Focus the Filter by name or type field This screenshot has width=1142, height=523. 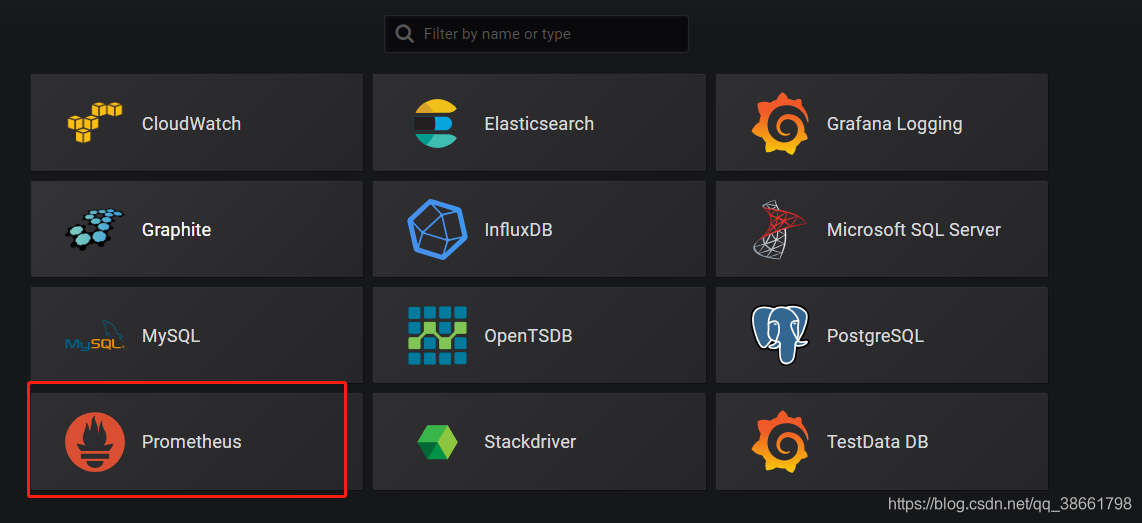(536, 34)
